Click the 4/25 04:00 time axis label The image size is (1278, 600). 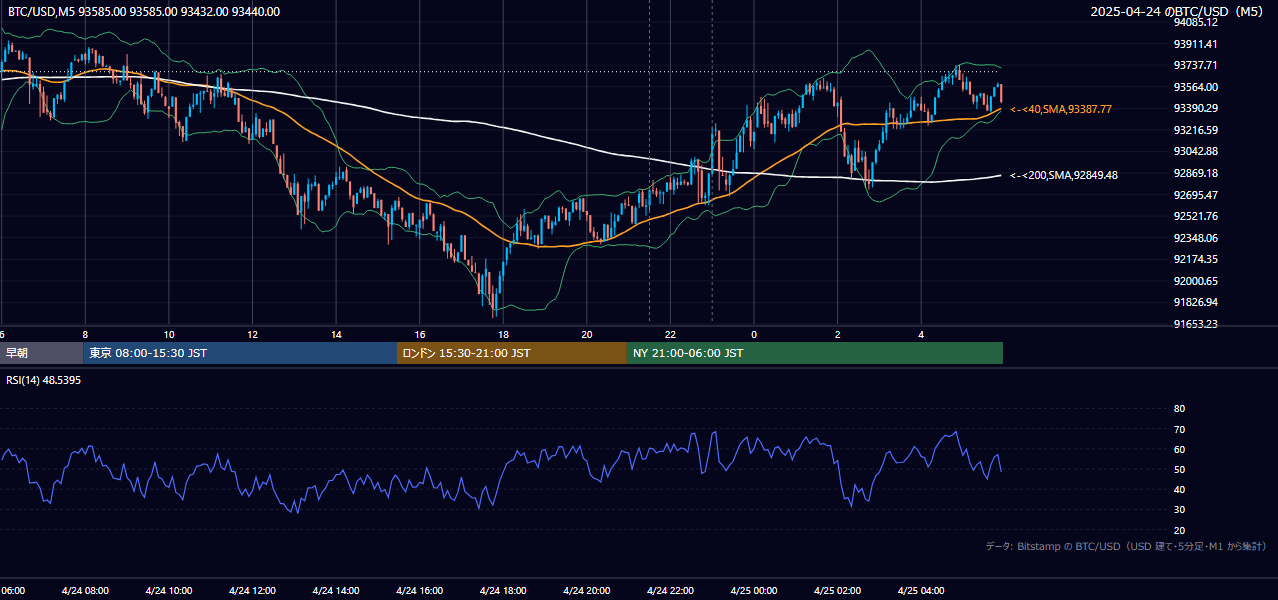click(x=921, y=591)
